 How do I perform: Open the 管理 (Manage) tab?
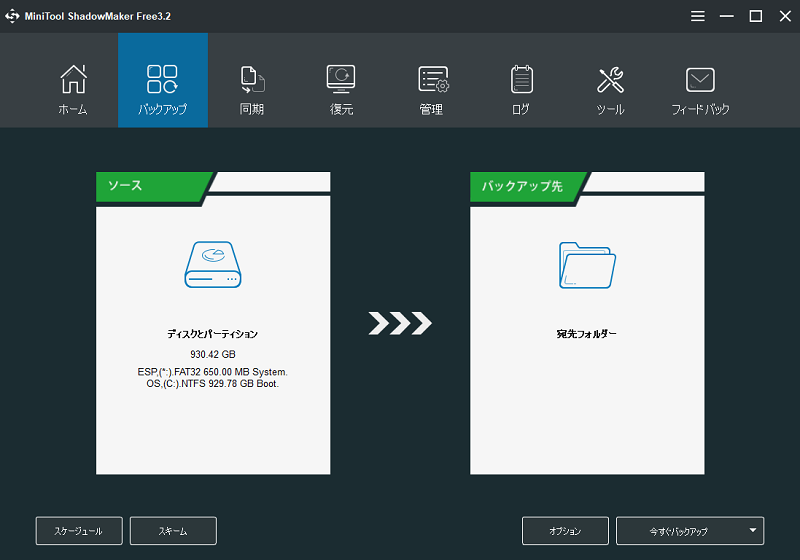click(431, 81)
